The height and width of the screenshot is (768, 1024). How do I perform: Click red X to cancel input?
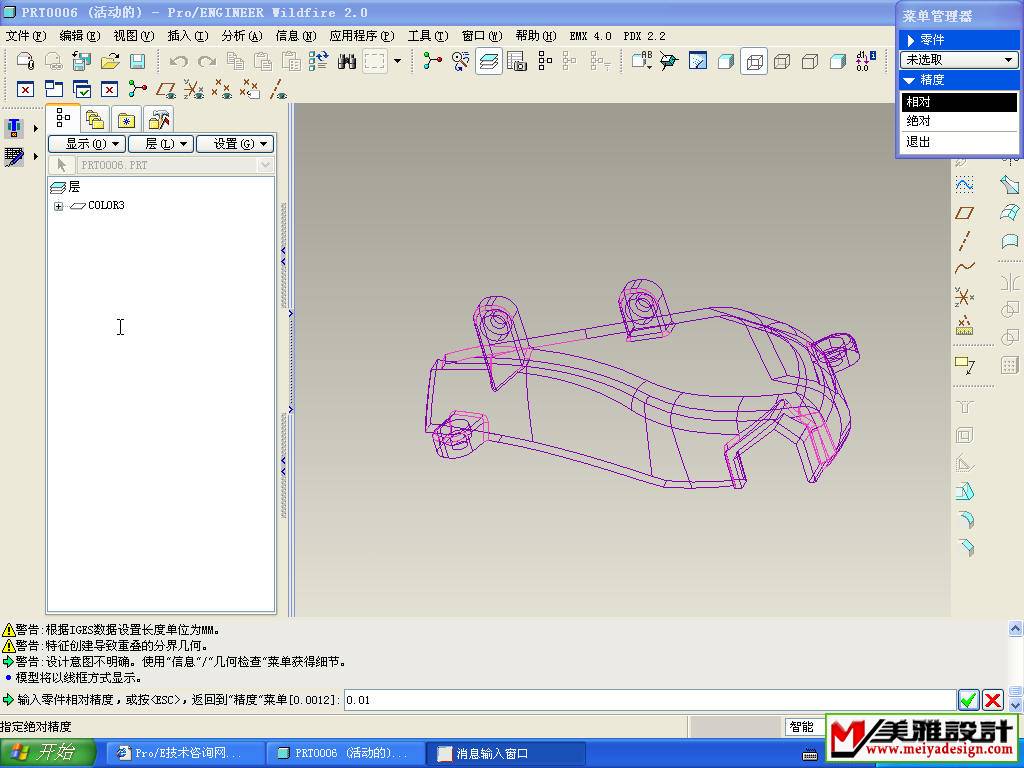coord(993,700)
